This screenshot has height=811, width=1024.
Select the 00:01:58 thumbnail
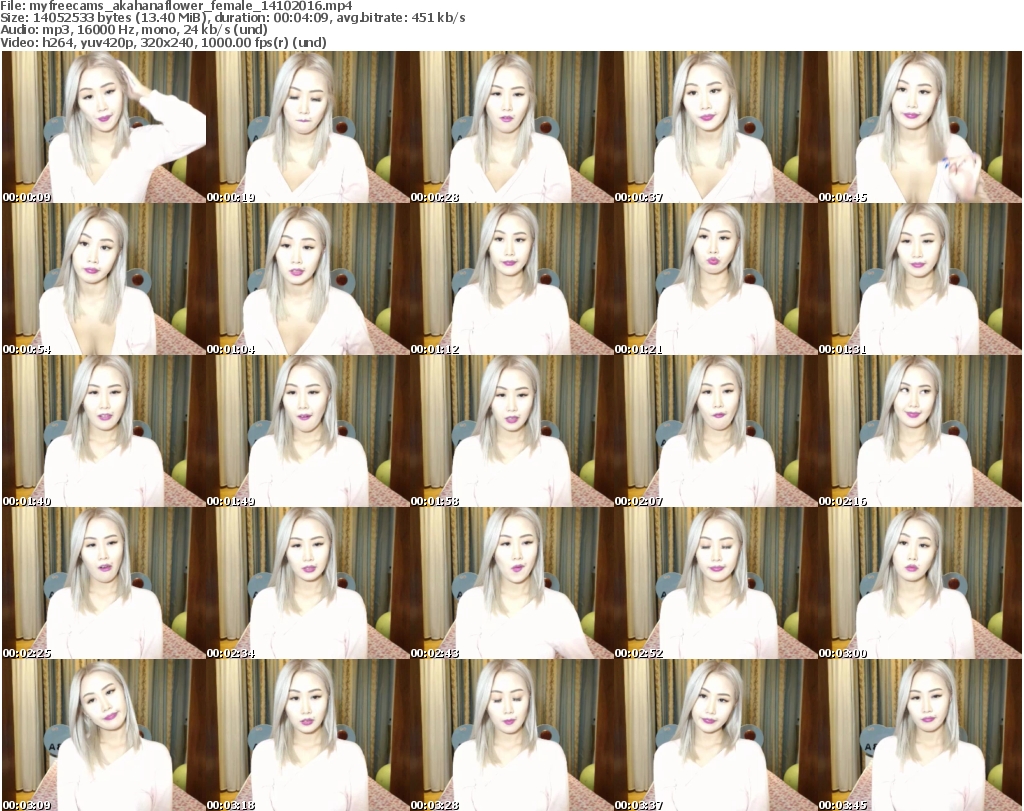[x=512, y=431]
